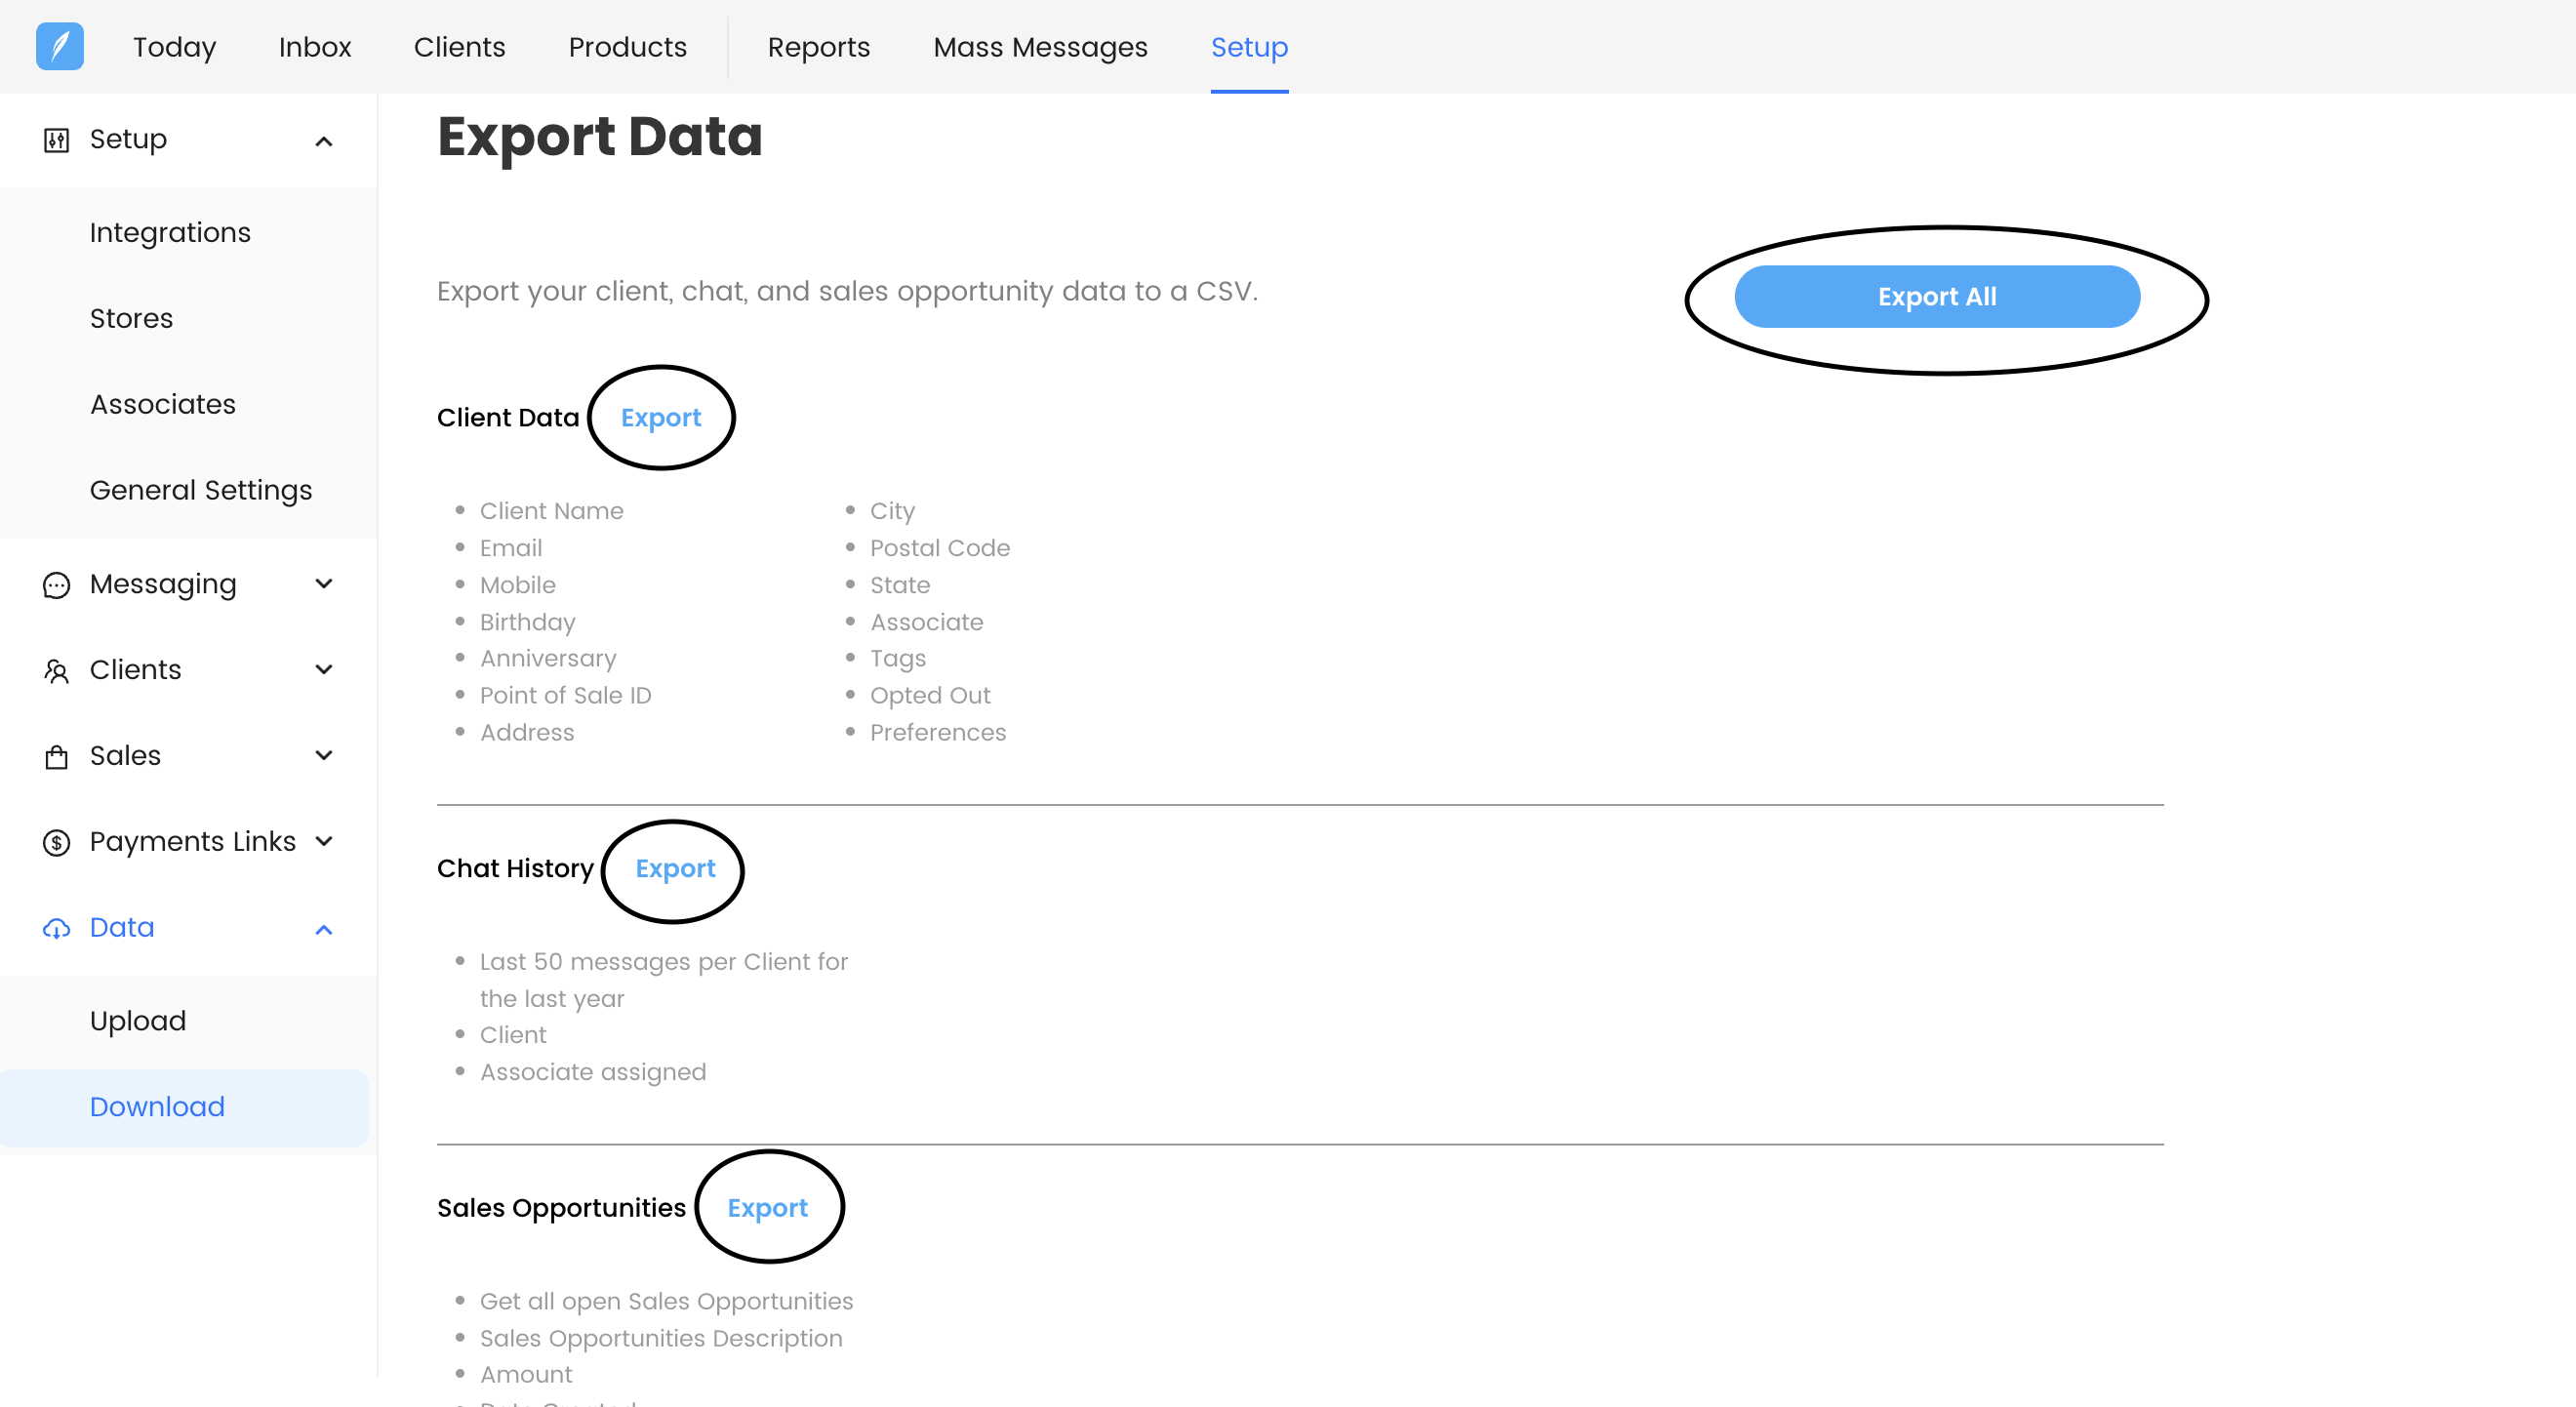This screenshot has height=1407, width=2576.
Task: Expand the Sales section chevron
Action: [x=323, y=756]
